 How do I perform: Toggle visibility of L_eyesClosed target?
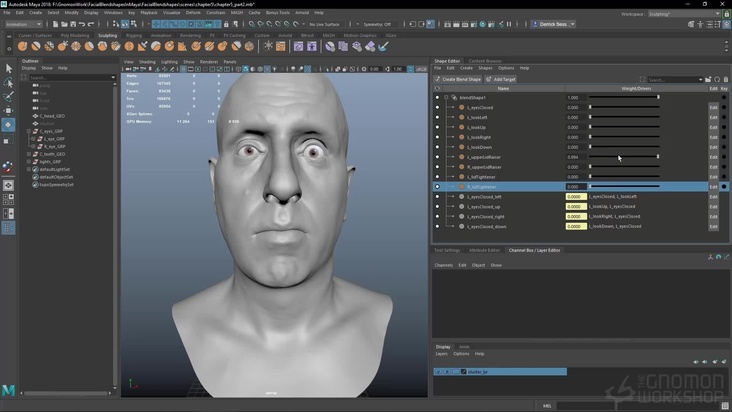437,108
